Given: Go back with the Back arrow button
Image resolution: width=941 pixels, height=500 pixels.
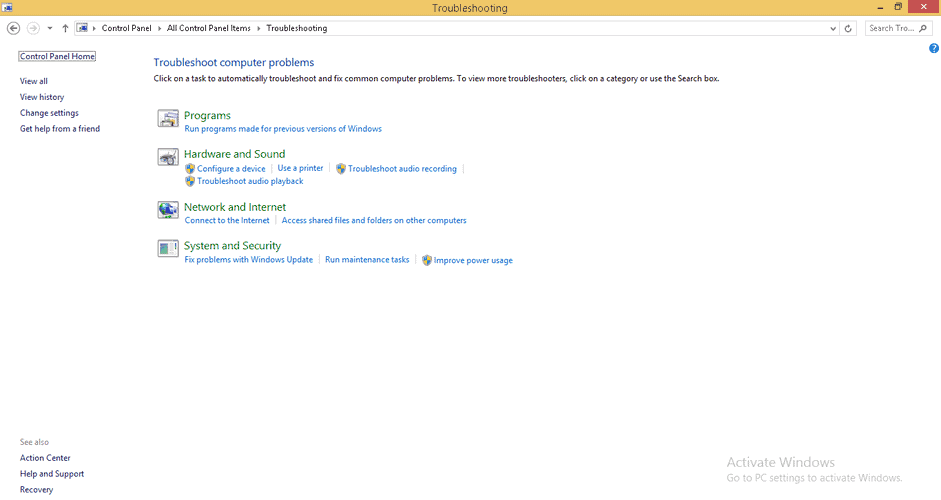Looking at the screenshot, I should [13, 28].
